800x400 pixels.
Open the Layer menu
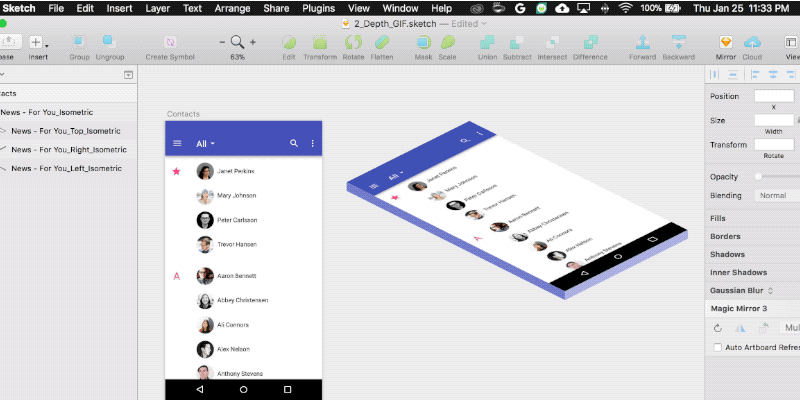click(158, 8)
